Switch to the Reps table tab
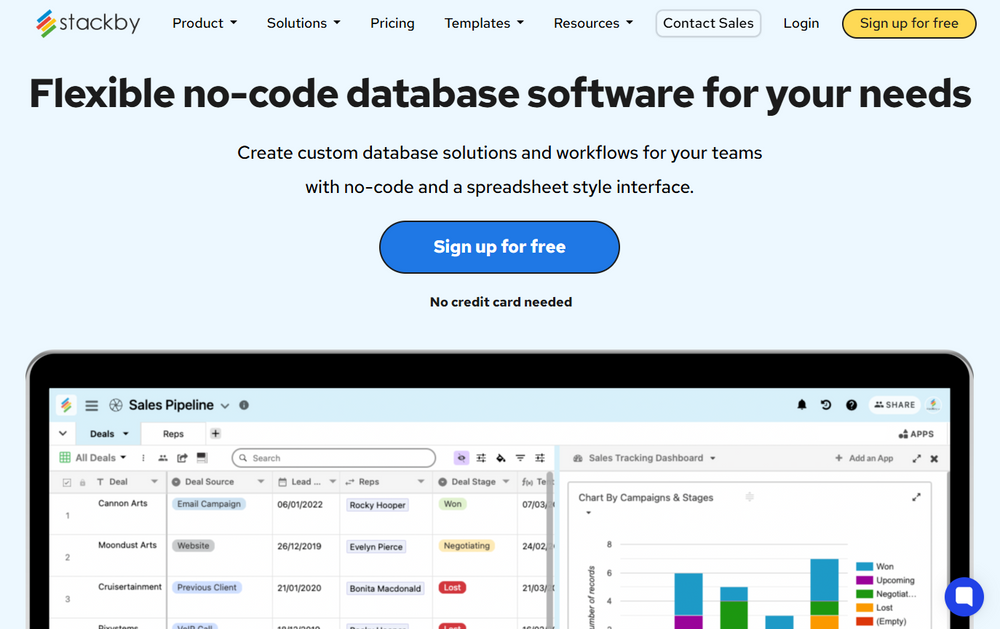This screenshot has width=1000, height=629. pyautogui.click(x=172, y=433)
